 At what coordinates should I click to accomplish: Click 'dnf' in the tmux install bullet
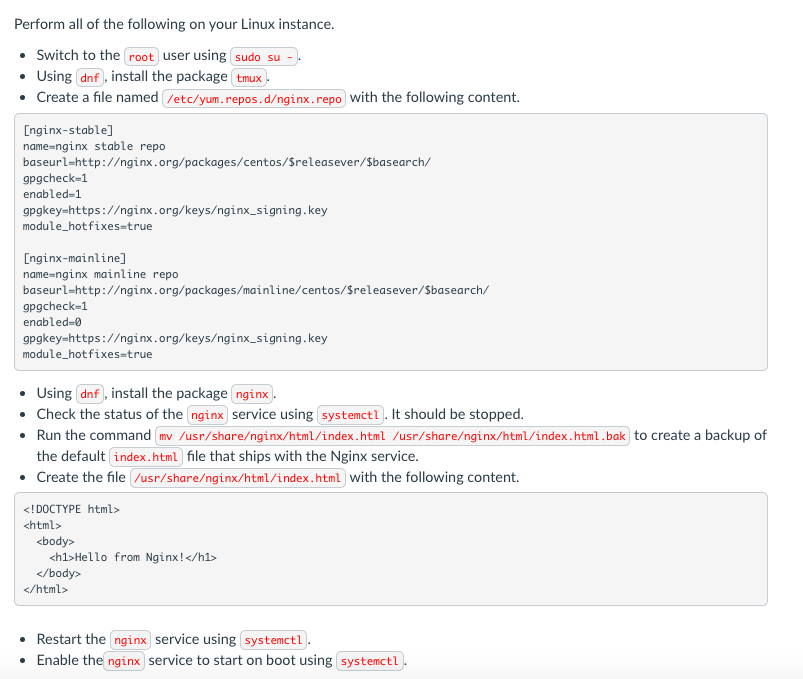point(90,78)
